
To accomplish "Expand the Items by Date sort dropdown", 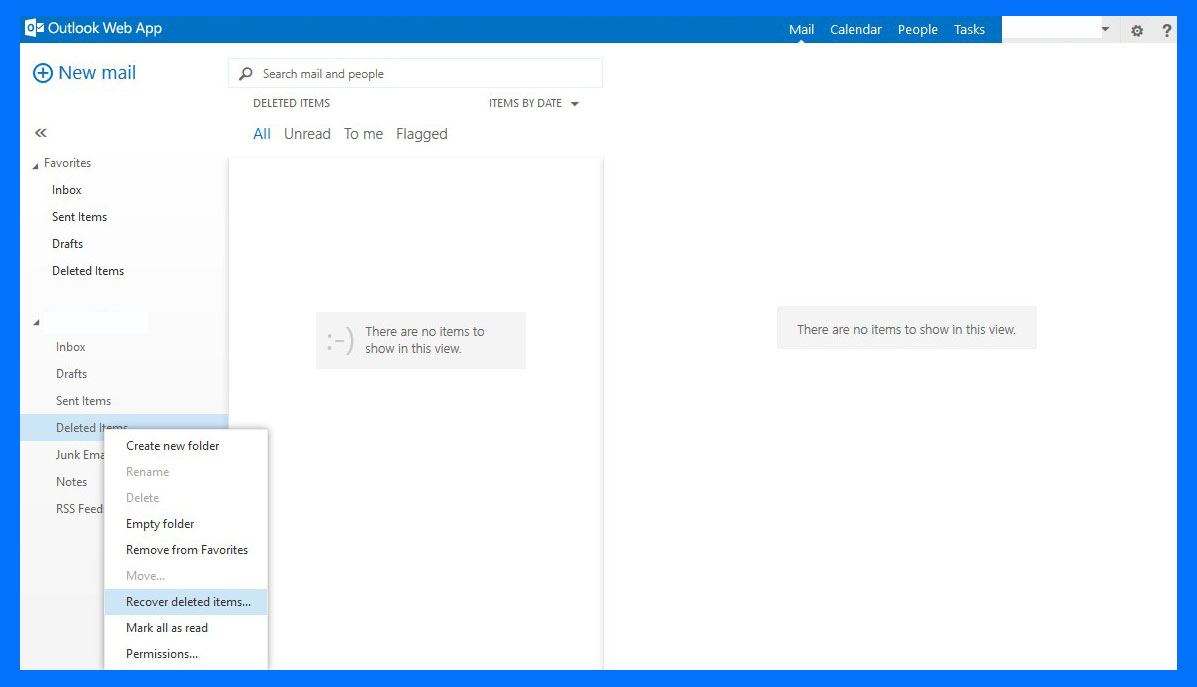I will pos(574,104).
